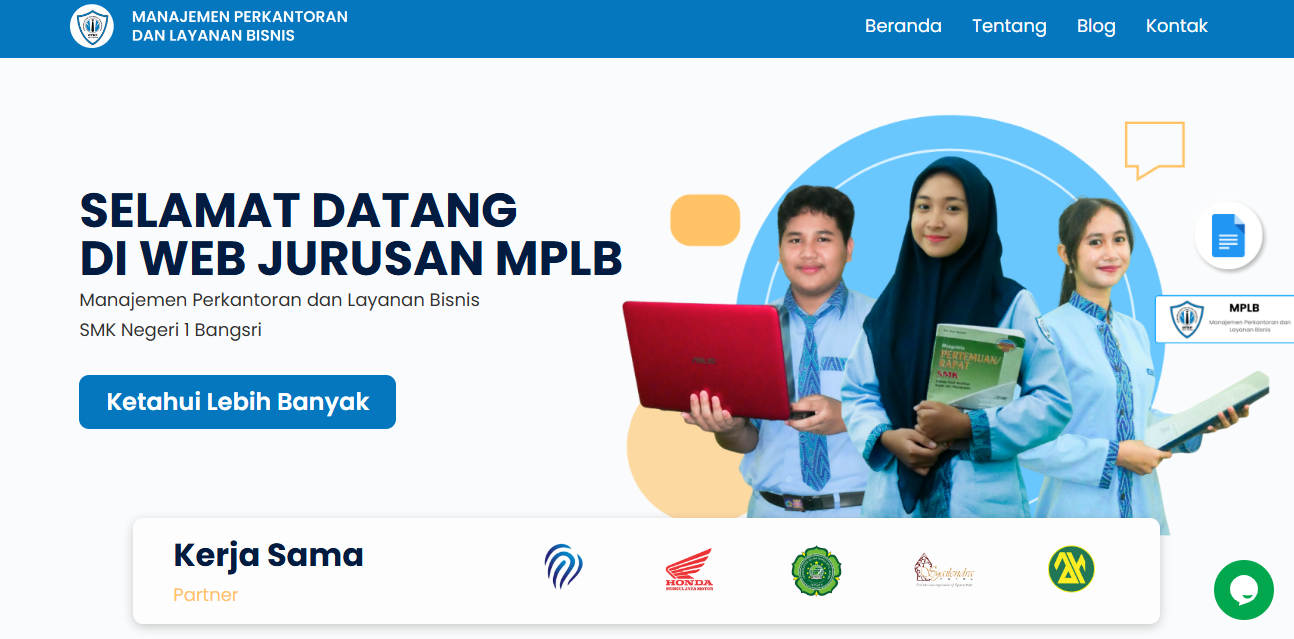
Task: Open the blue document icon beside the hero image
Action: pyautogui.click(x=1228, y=237)
